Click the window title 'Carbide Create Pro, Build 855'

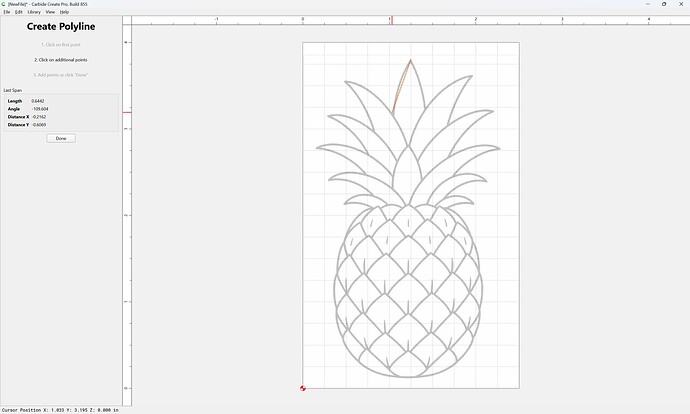59,4
